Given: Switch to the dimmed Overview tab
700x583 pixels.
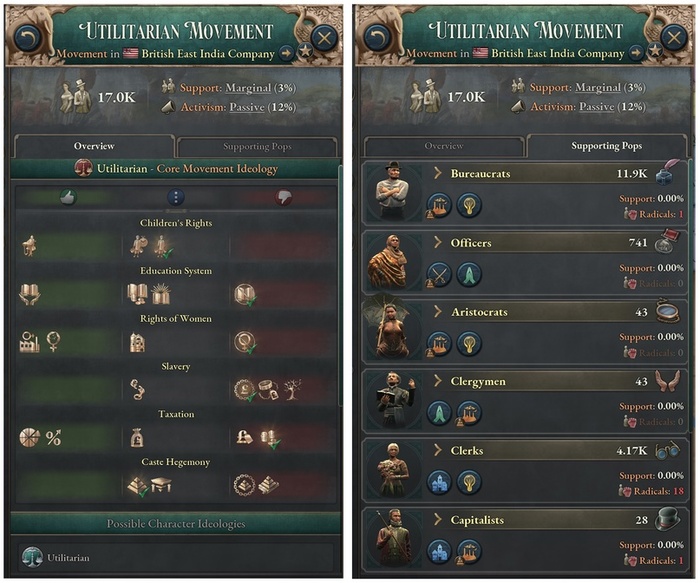Looking at the screenshot, I should click(x=444, y=147).
